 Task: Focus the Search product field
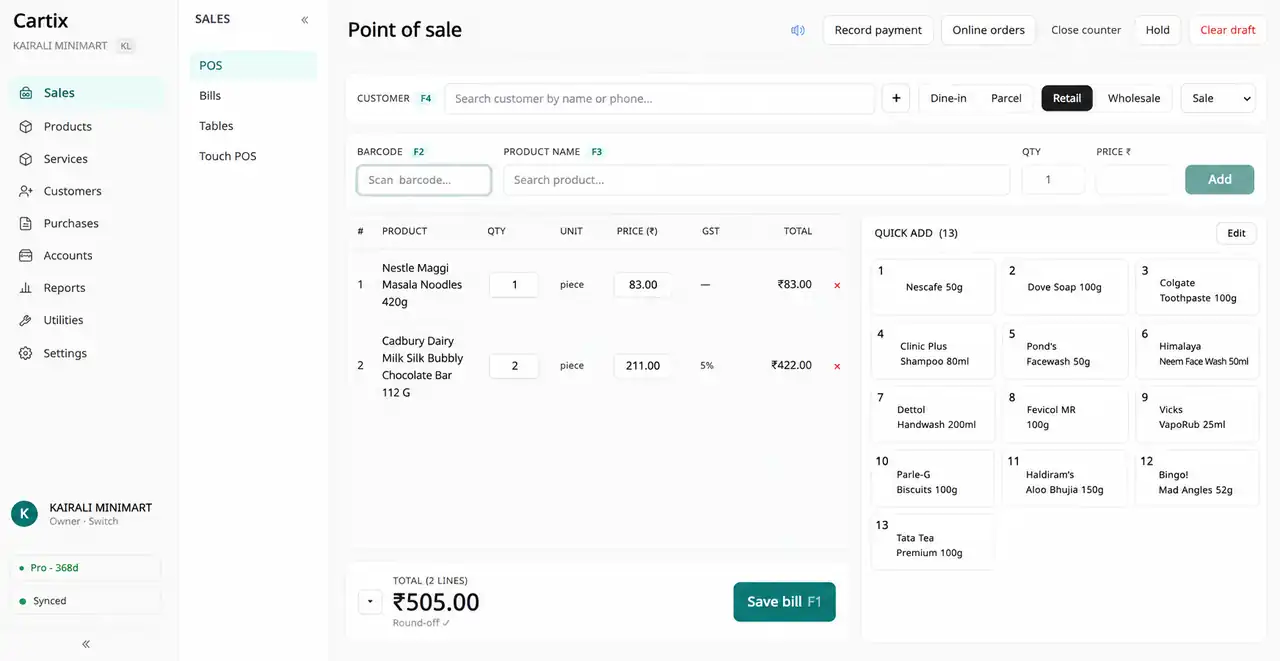(757, 180)
